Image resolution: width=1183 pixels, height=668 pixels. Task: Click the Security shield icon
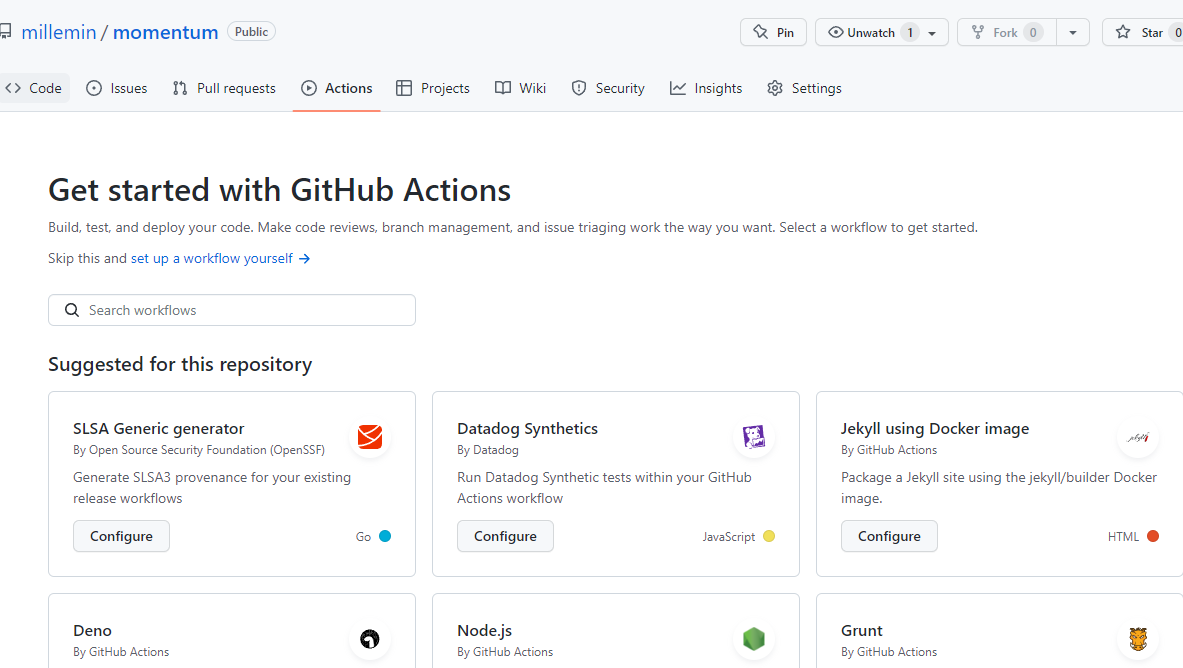[579, 88]
